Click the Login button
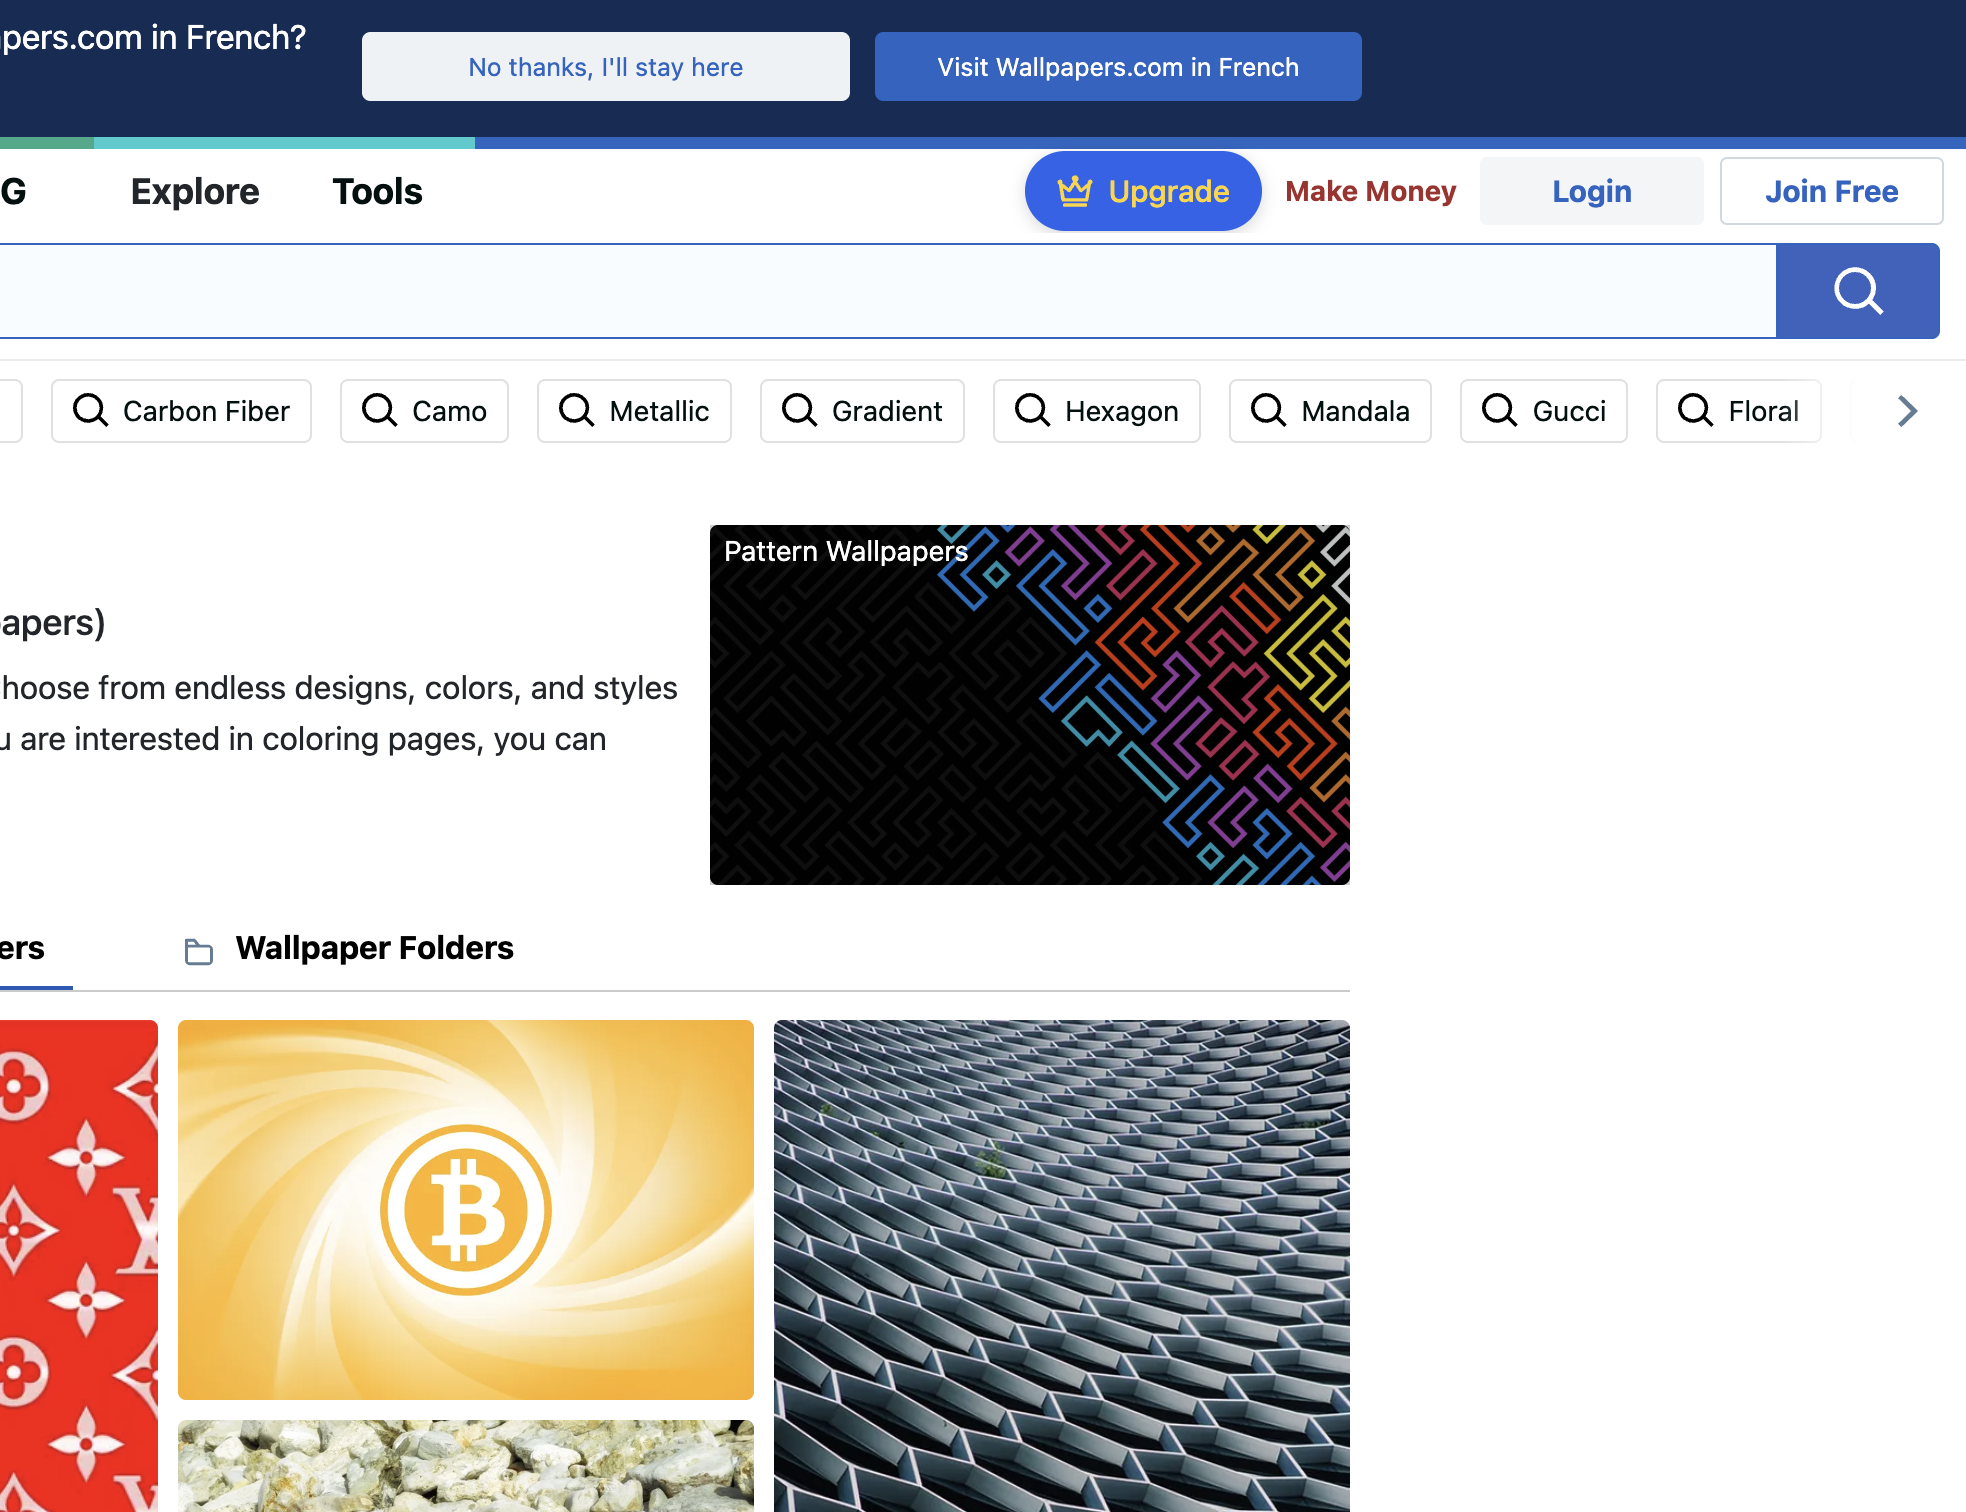 tap(1591, 191)
